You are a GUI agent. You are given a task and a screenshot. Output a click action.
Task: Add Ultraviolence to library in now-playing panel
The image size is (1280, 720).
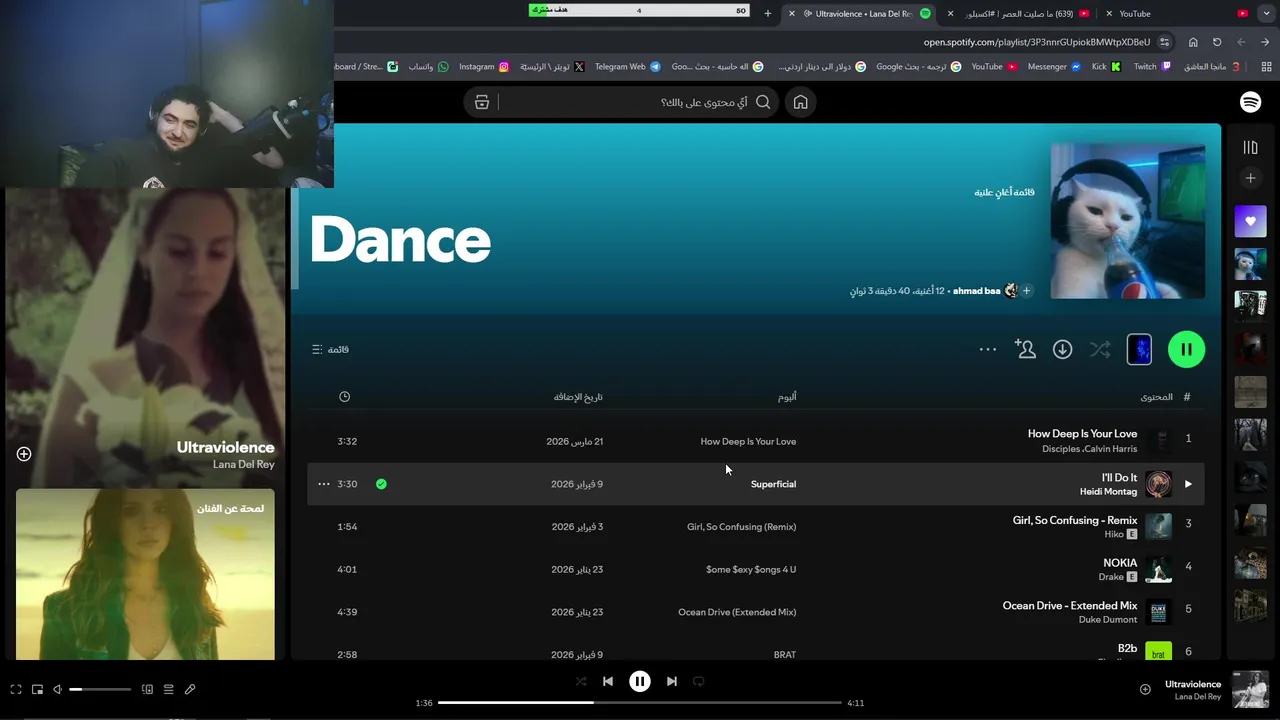tap(24, 454)
